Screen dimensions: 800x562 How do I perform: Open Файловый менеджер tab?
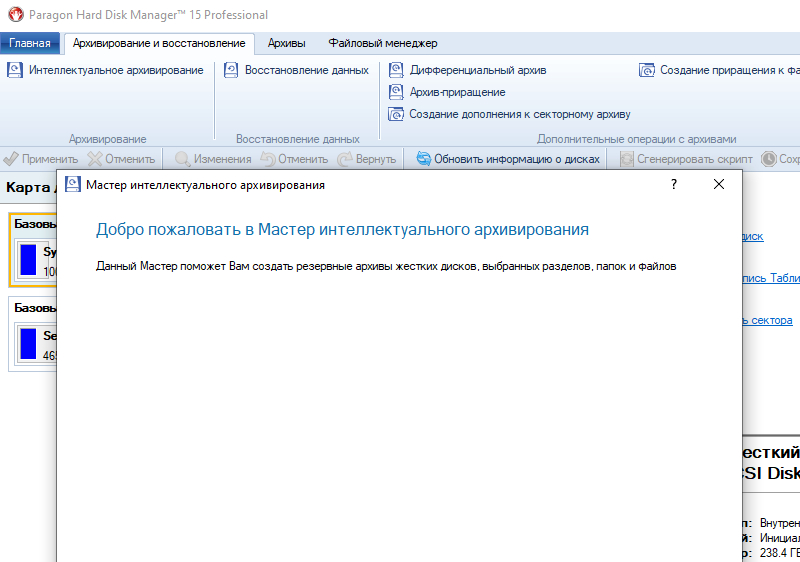tap(383, 43)
